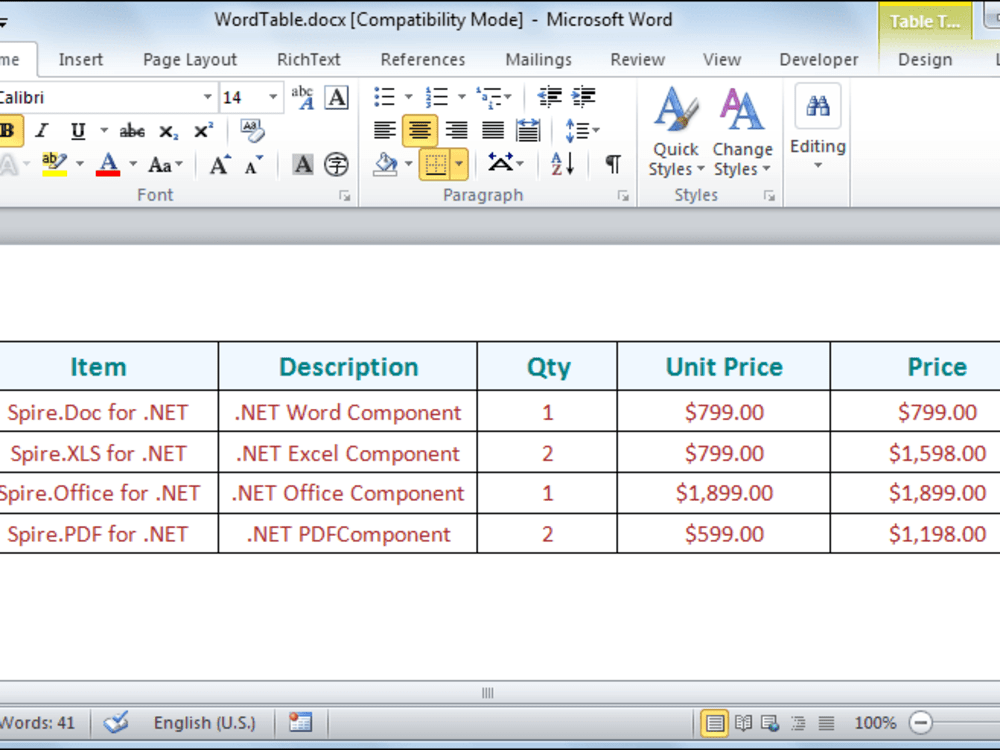Toggle Italic formatting

pos(42,131)
